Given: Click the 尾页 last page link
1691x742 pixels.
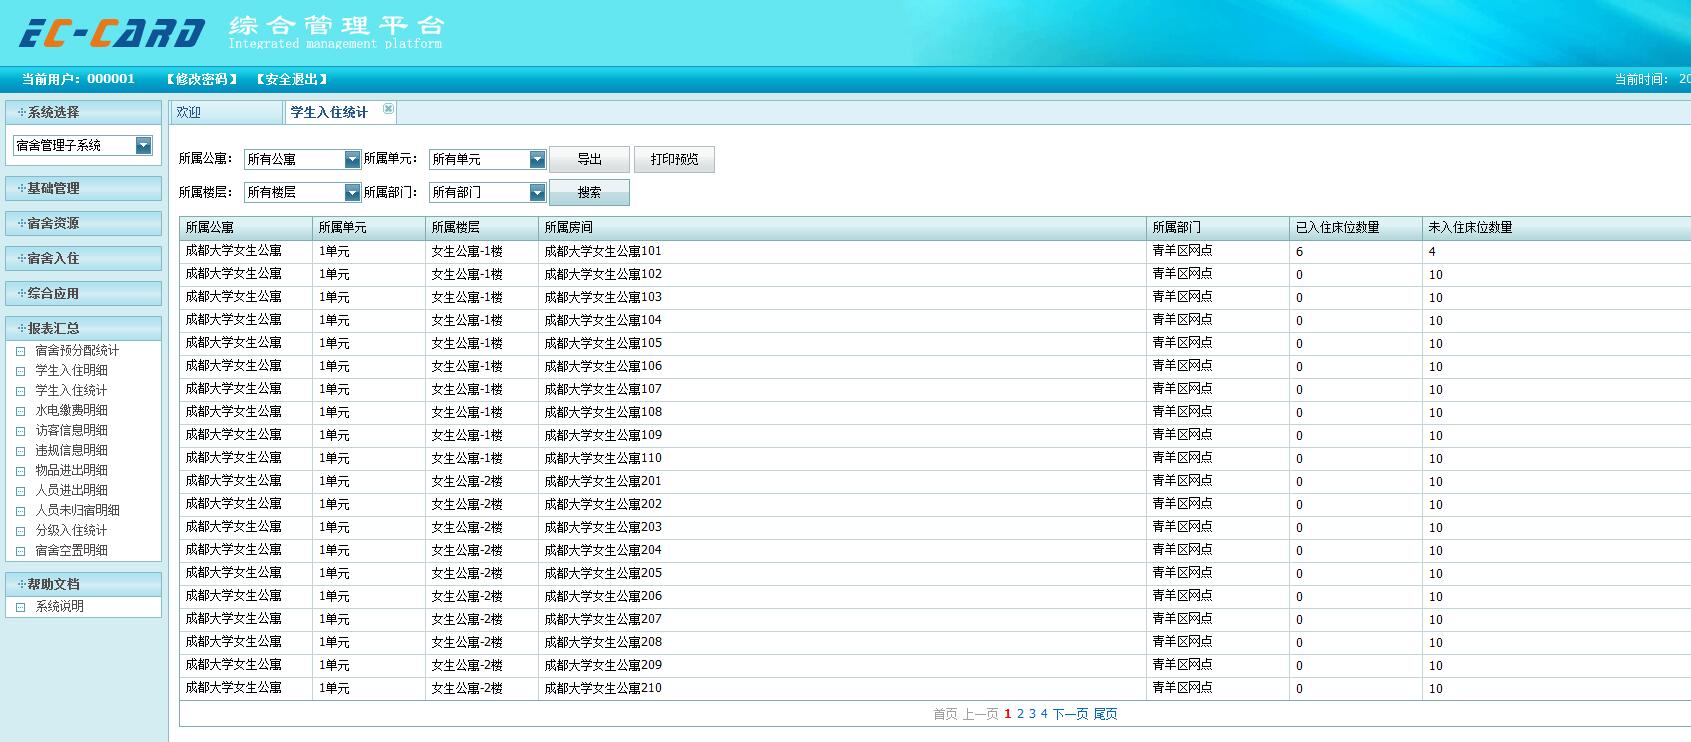Looking at the screenshot, I should (x=1105, y=714).
